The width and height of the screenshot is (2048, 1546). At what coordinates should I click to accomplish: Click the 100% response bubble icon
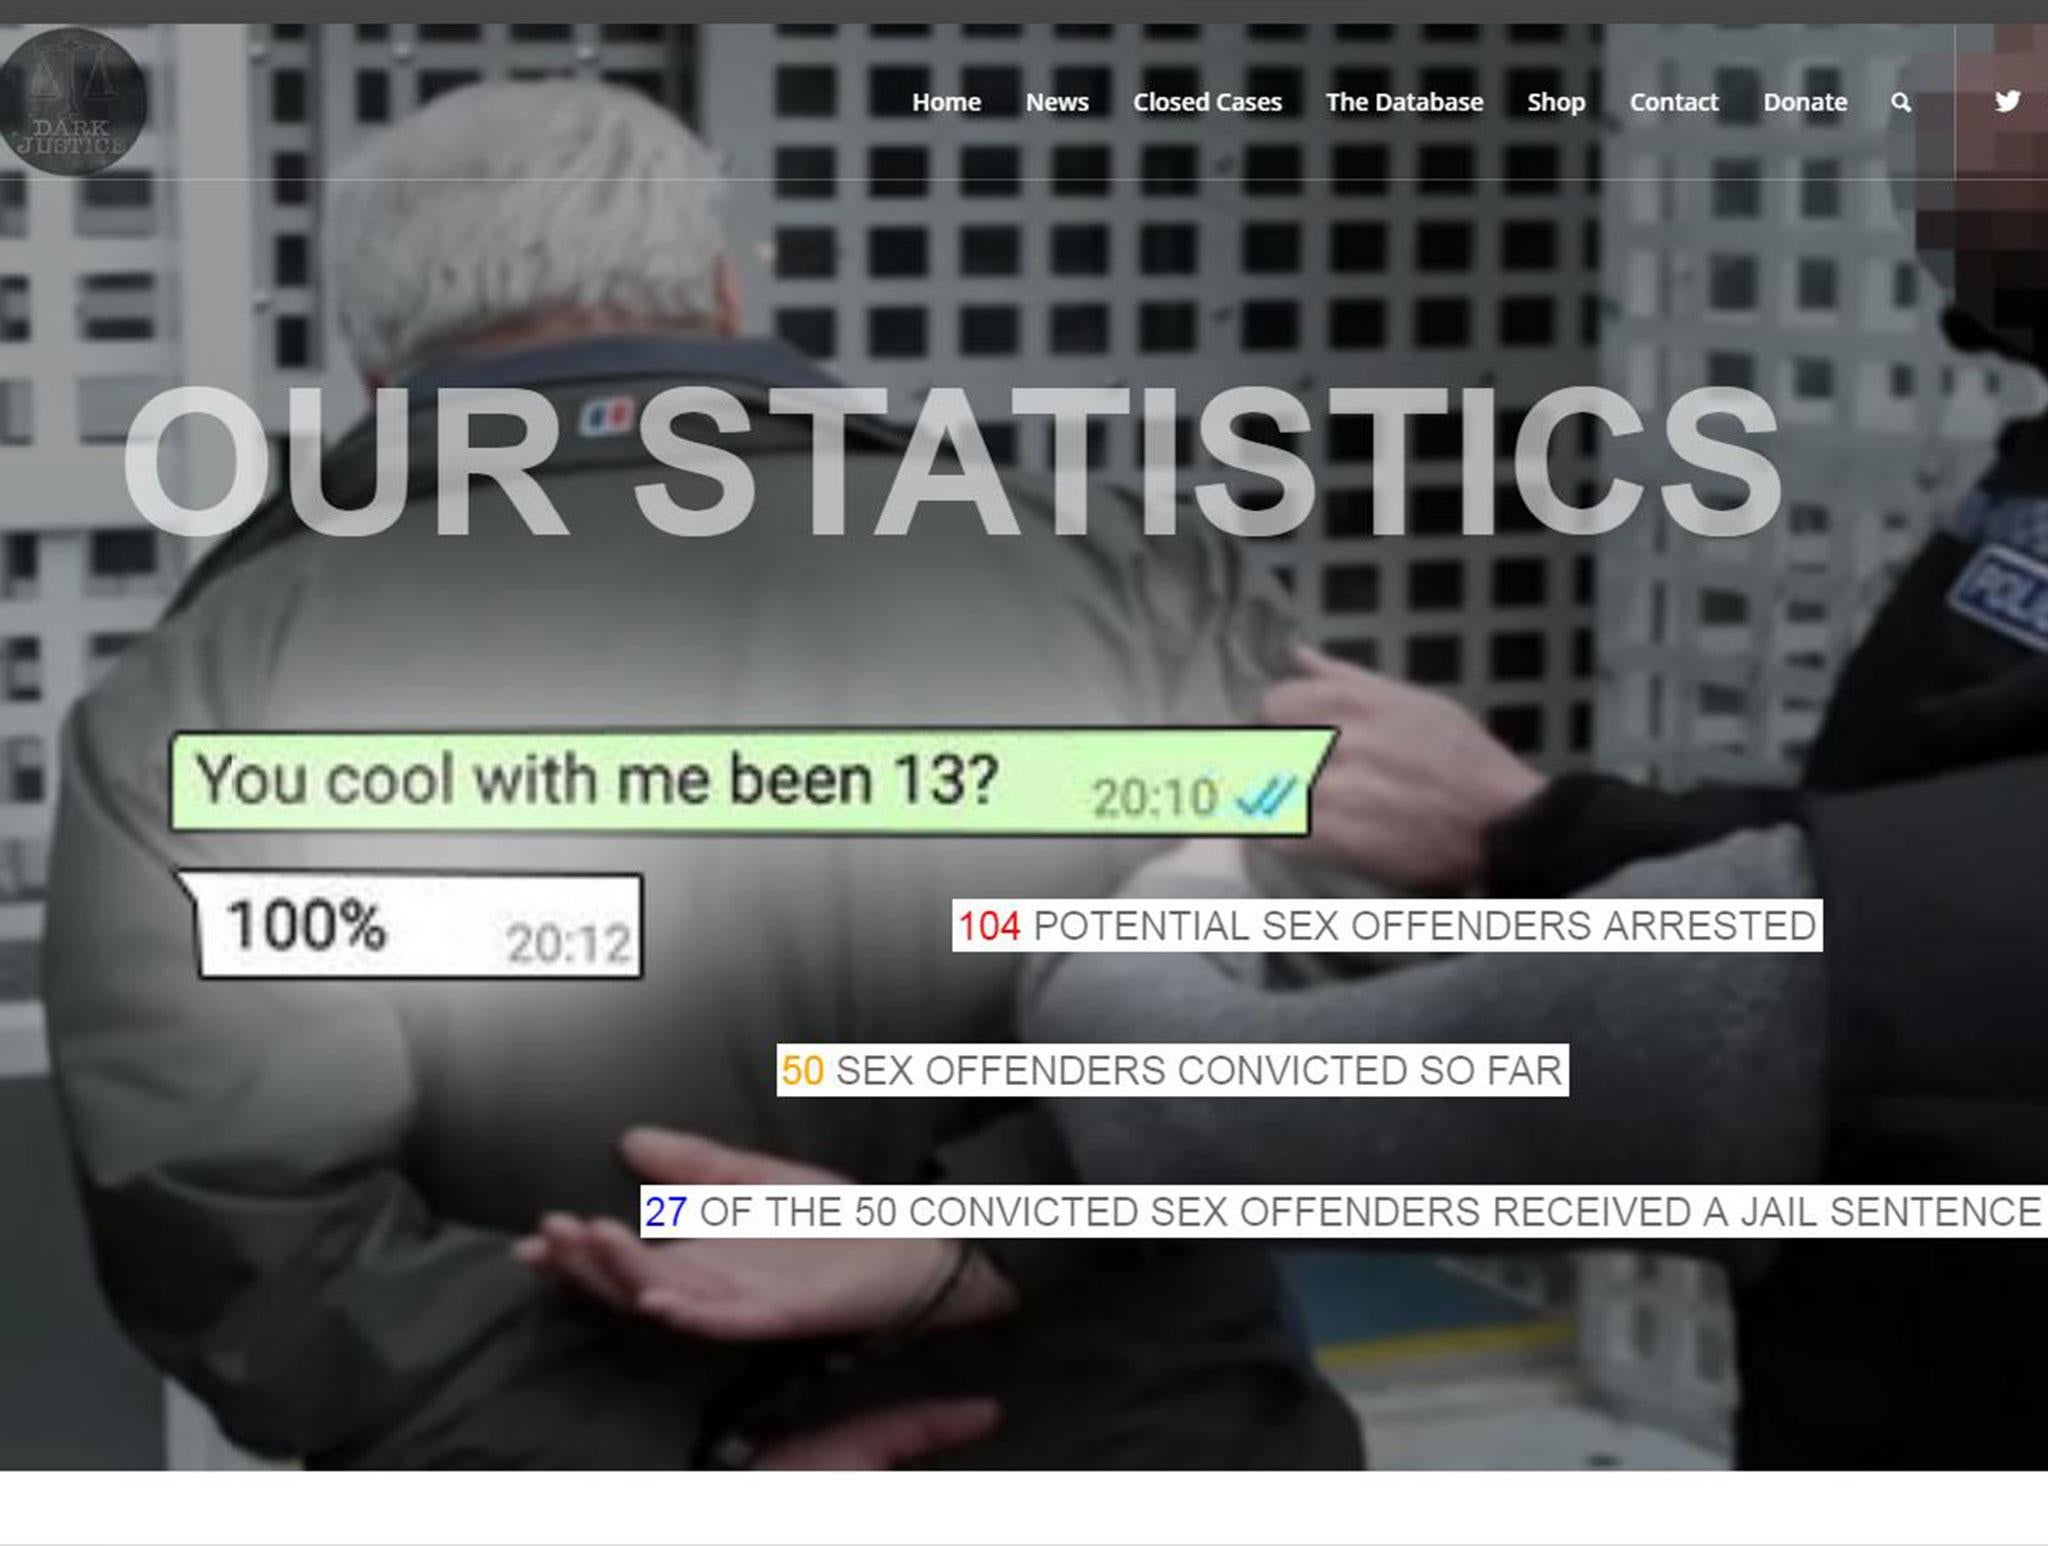pos(413,929)
